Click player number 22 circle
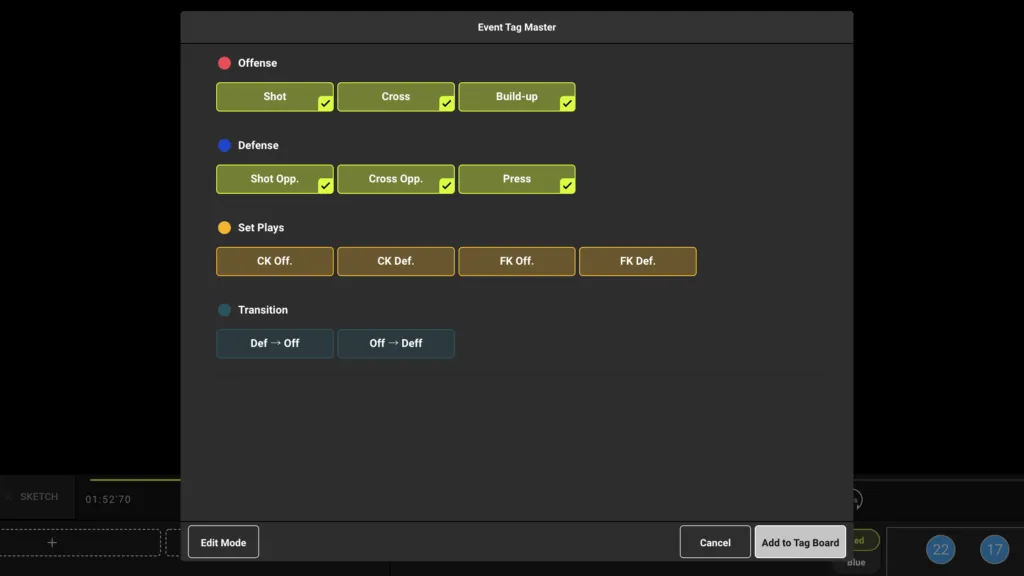This screenshot has width=1024, height=576. point(940,550)
